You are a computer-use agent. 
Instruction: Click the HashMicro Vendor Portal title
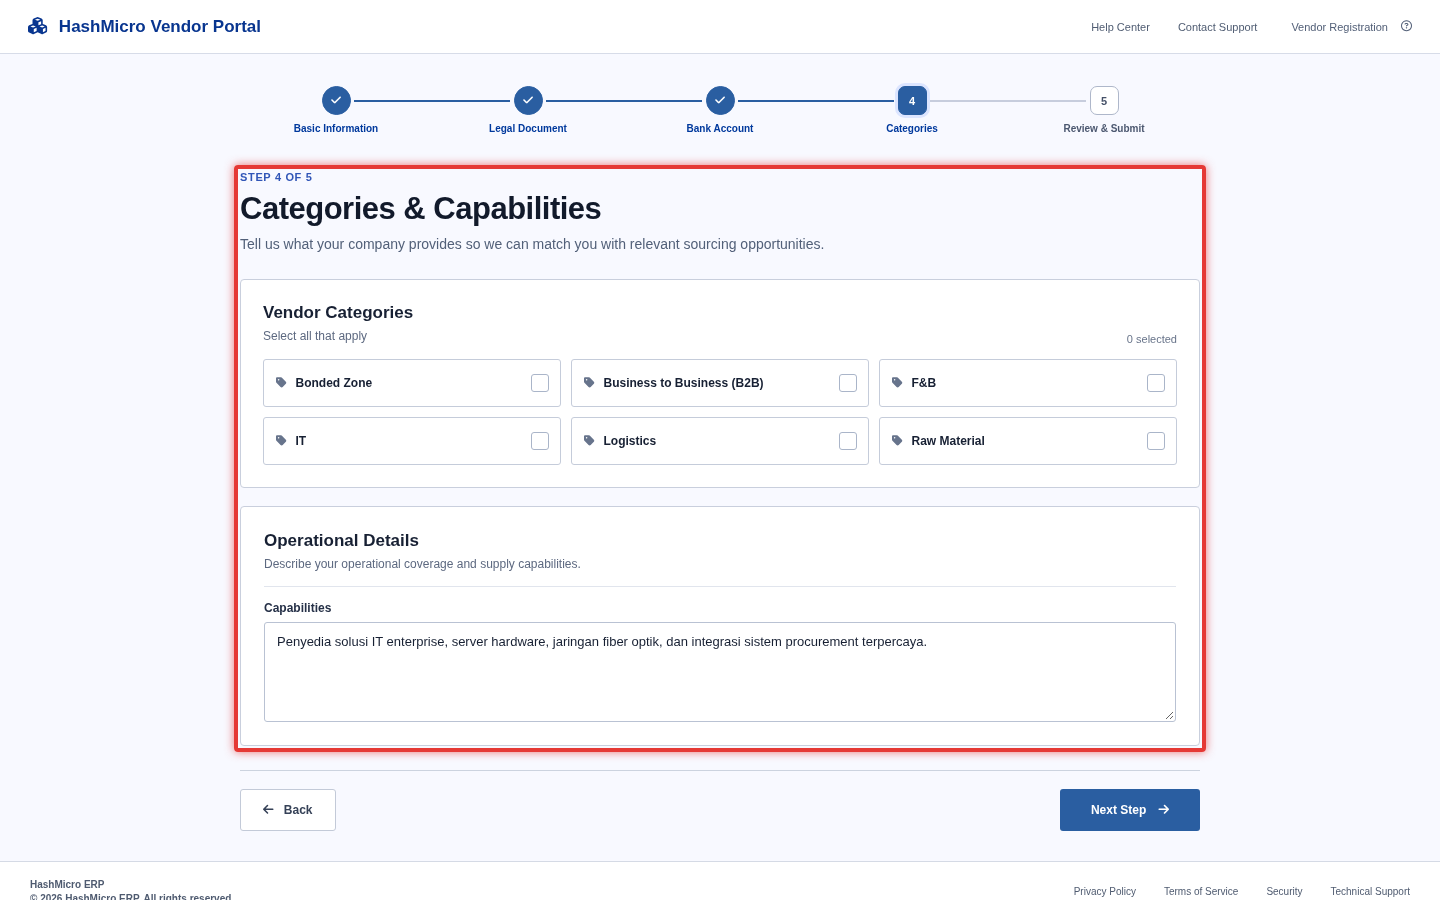pyautogui.click(x=160, y=26)
